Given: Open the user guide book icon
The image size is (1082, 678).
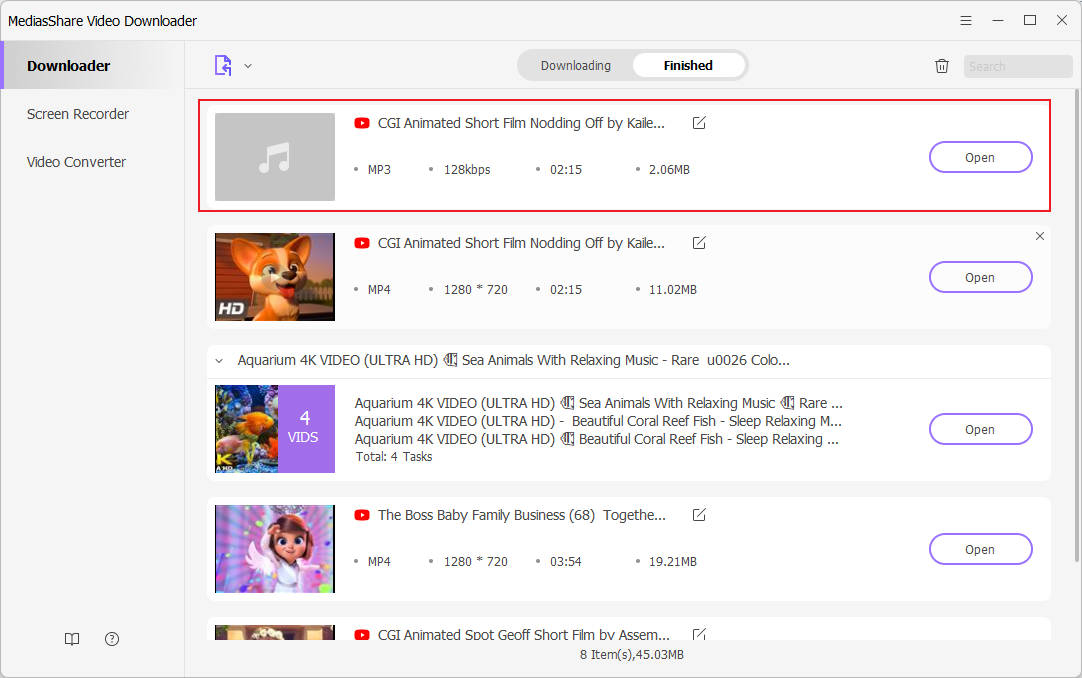Looking at the screenshot, I should (71, 638).
